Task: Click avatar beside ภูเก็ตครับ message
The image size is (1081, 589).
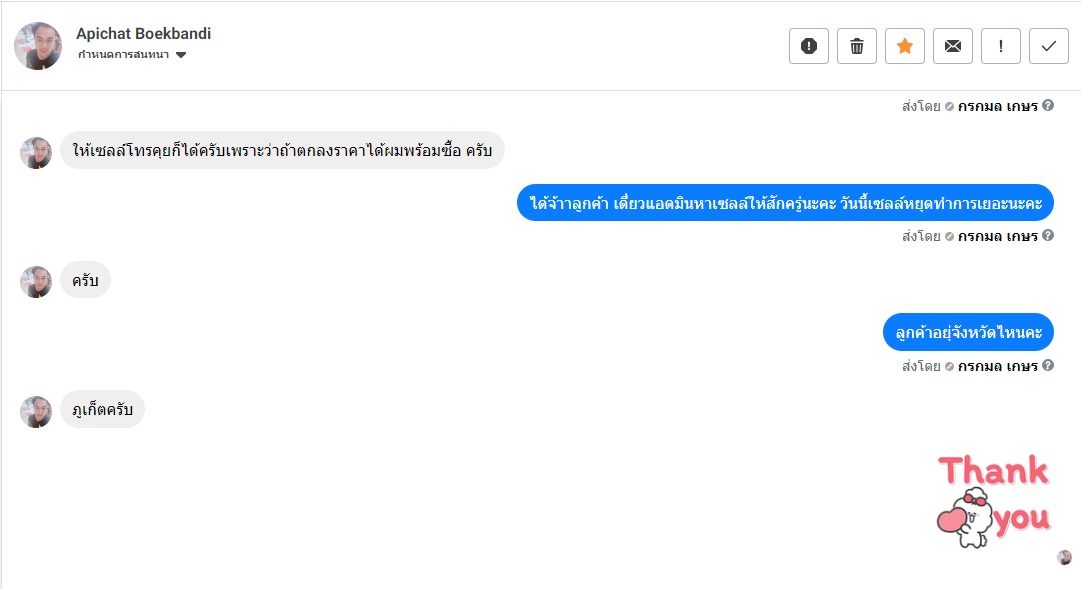Action: (x=36, y=412)
